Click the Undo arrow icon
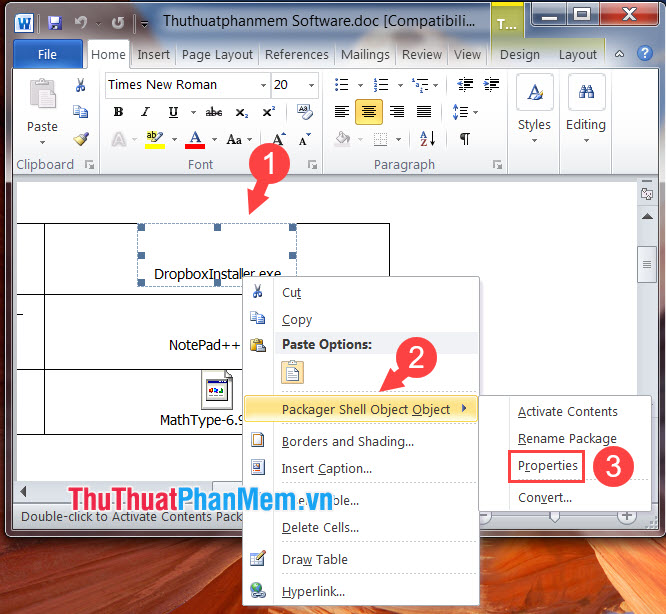Viewport: 666px width, 614px height. (81, 22)
